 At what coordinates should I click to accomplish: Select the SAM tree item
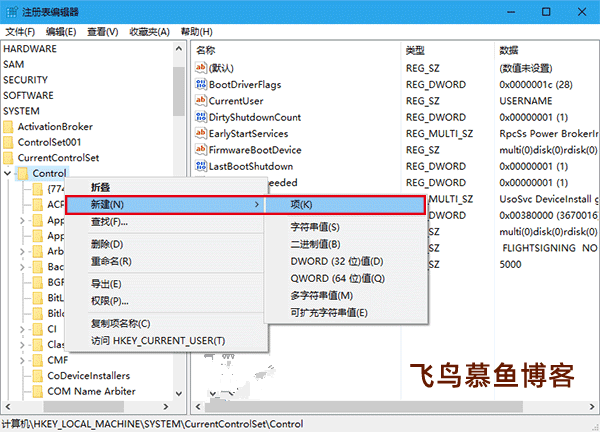click(13, 64)
